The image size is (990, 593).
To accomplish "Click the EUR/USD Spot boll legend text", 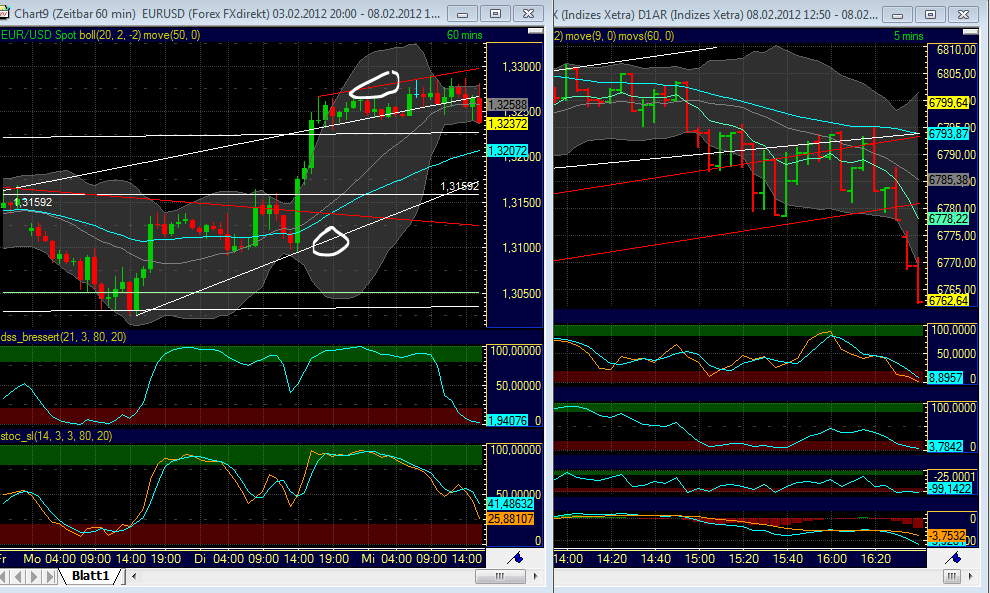I will [x=60, y=34].
